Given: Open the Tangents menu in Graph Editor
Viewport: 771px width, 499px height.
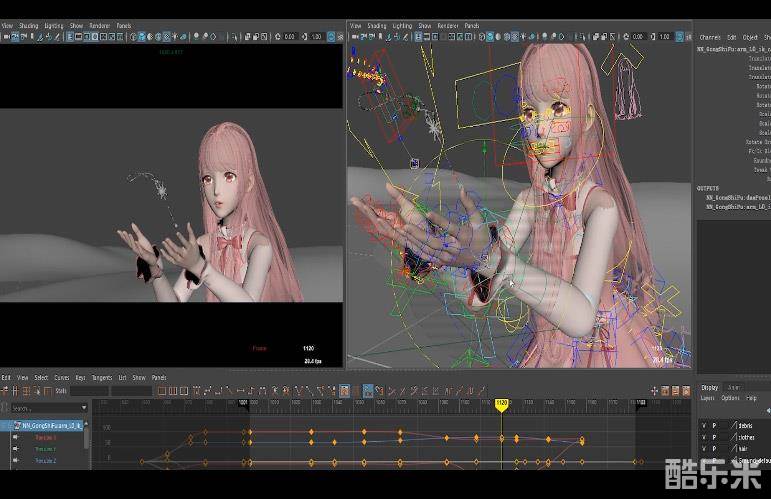Looking at the screenshot, I should pyautogui.click(x=101, y=378).
